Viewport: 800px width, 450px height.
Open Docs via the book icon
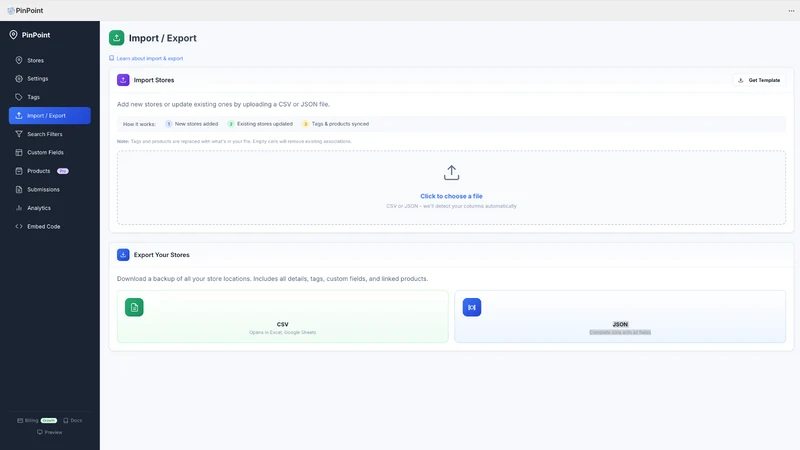[66, 420]
